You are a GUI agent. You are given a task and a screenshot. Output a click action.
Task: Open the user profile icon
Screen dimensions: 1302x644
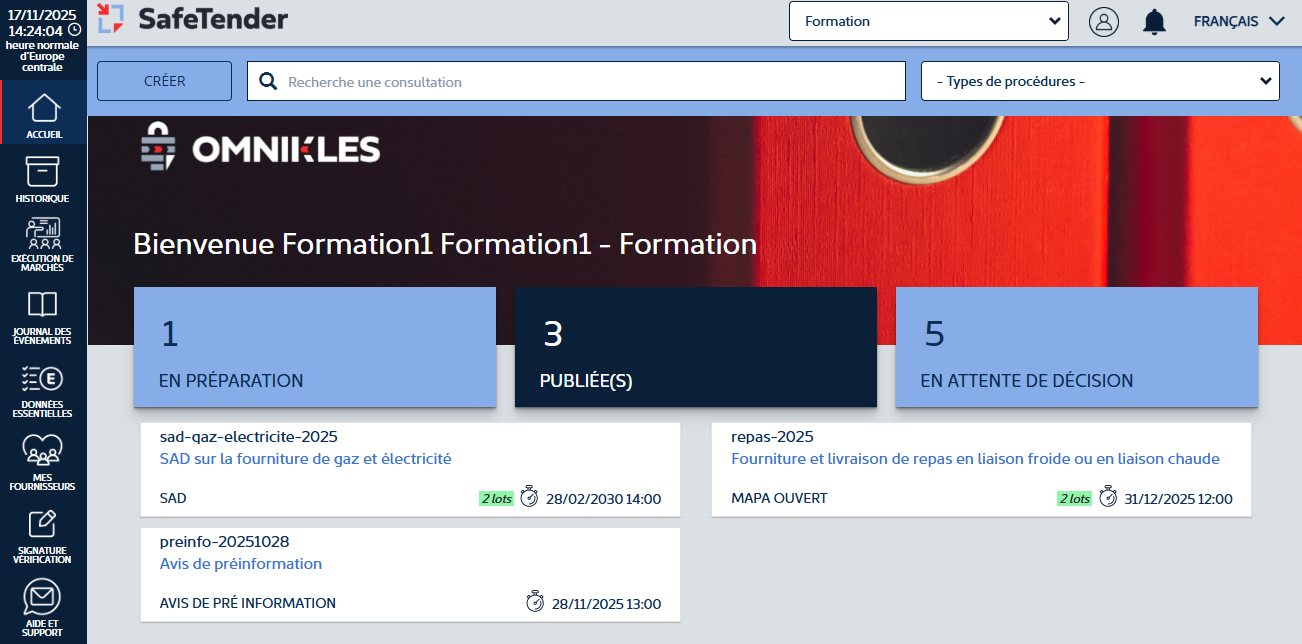(1104, 22)
